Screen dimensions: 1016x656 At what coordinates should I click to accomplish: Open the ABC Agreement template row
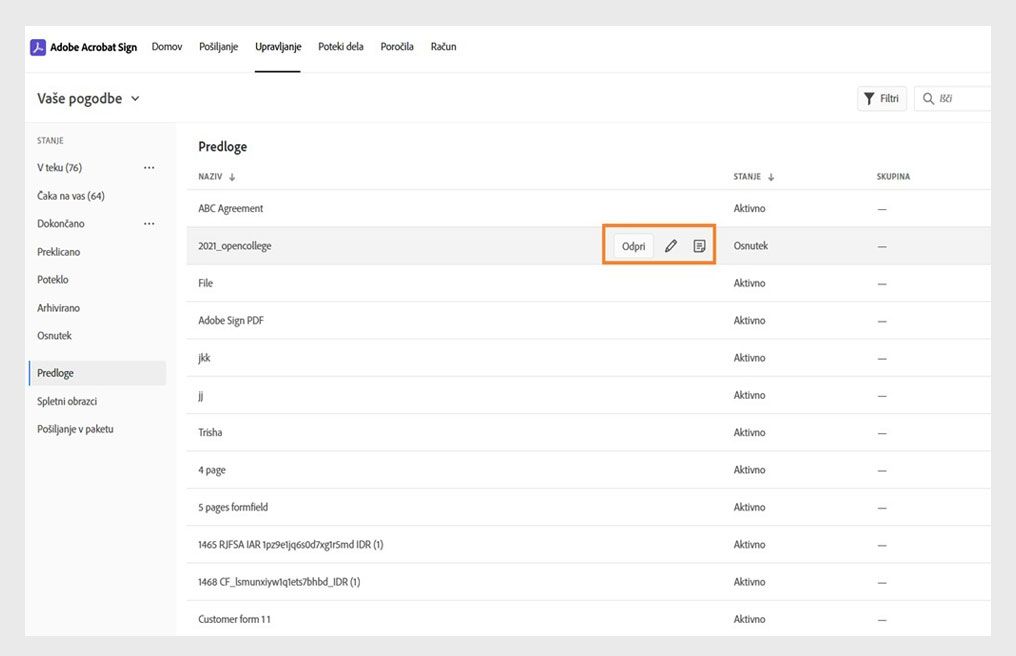click(231, 209)
